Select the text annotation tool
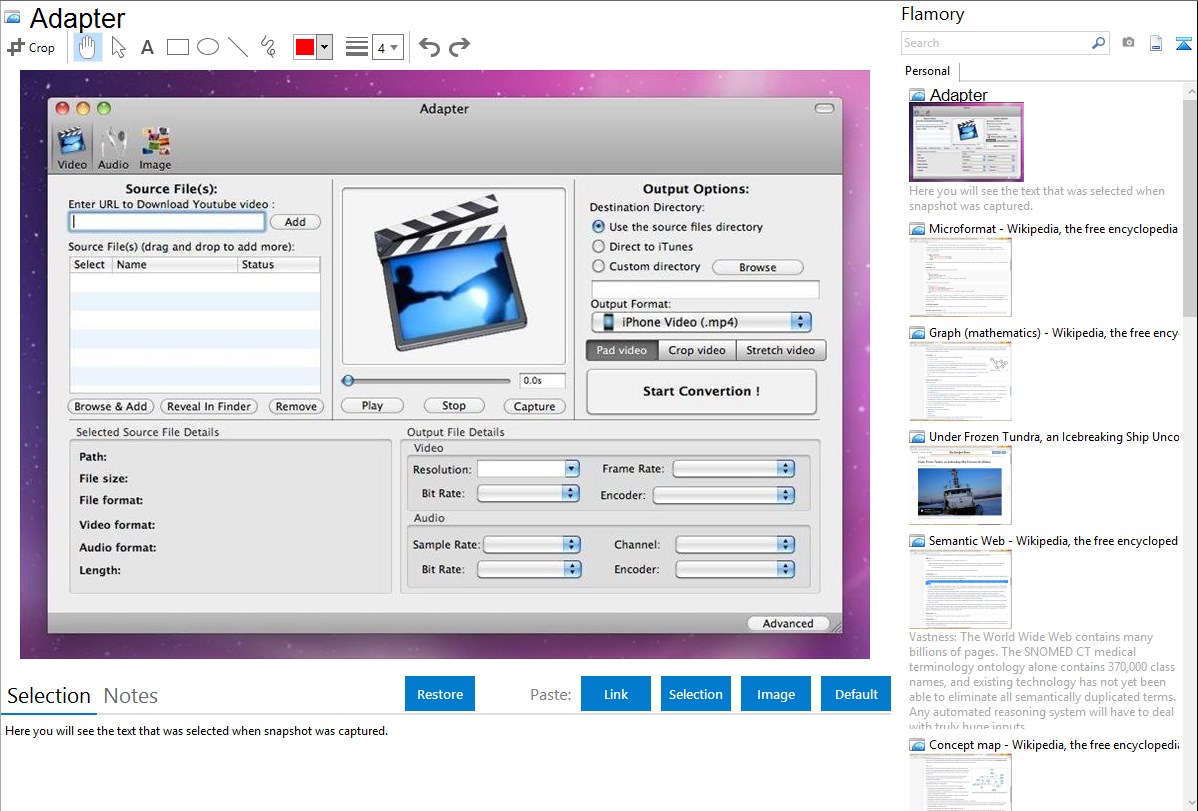 [x=147, y=47]
